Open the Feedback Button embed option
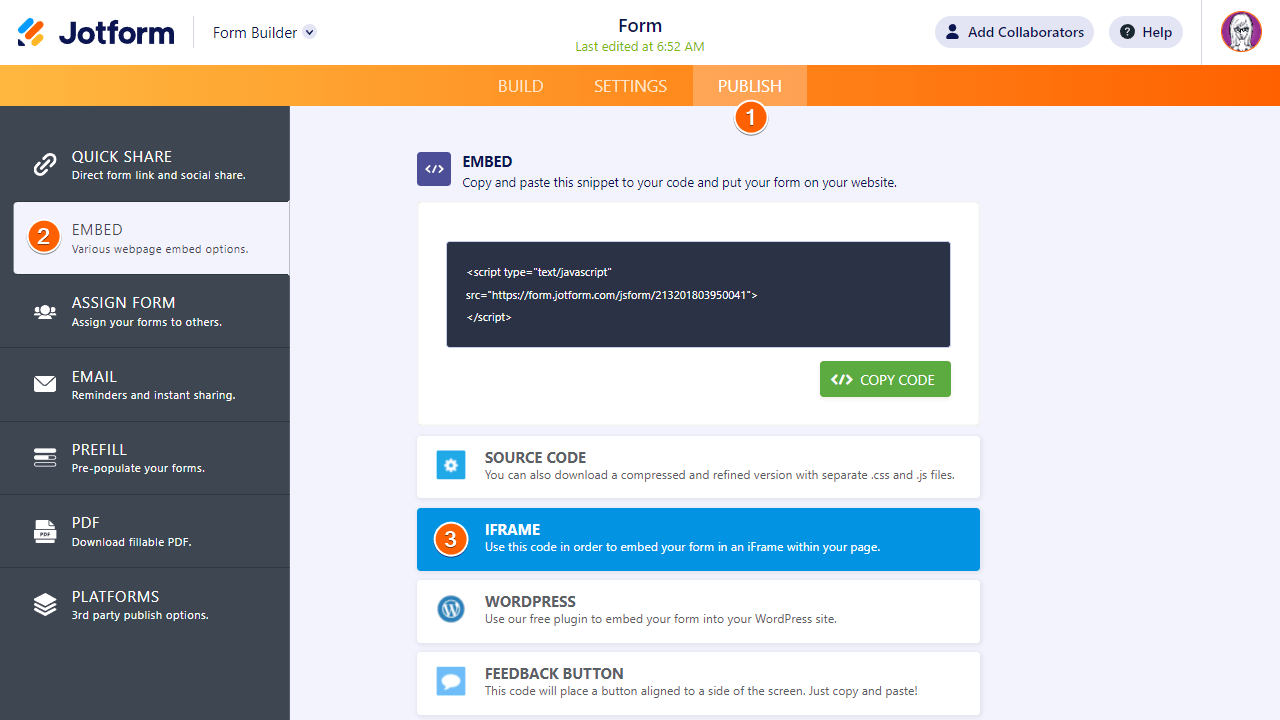Image resolution: width=1280 pixels, height=720 pixels. [x=698, y=683]
